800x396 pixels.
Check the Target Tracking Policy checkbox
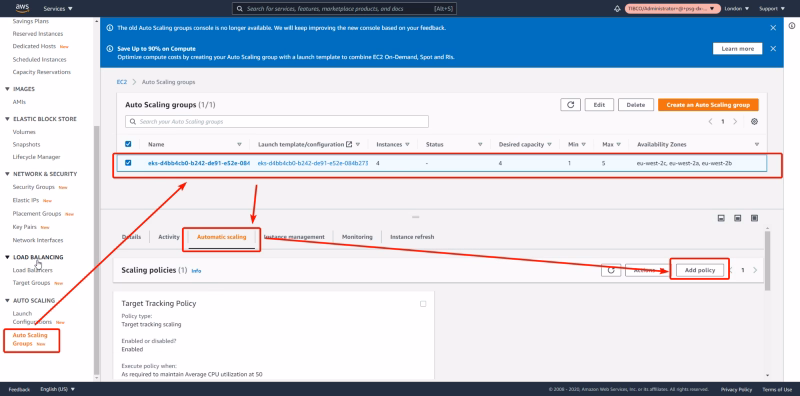pos(423,304)
